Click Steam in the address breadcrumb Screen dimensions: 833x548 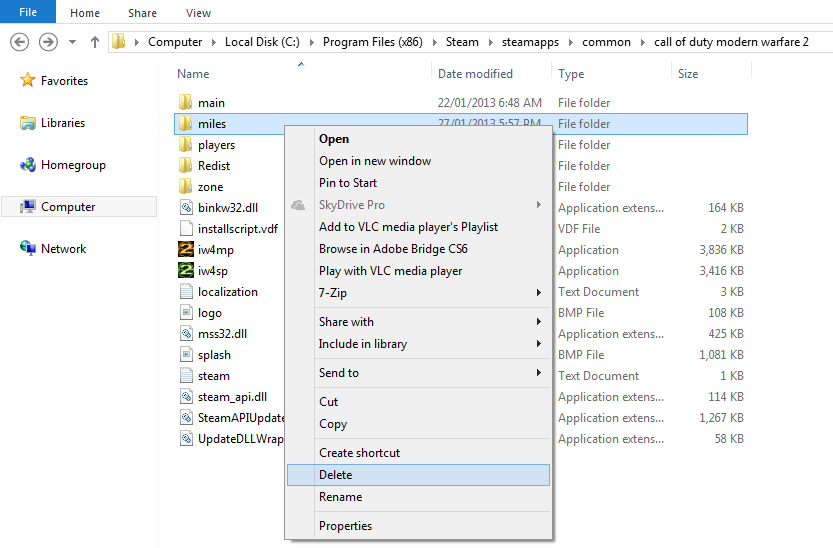[x=462, y=42]
